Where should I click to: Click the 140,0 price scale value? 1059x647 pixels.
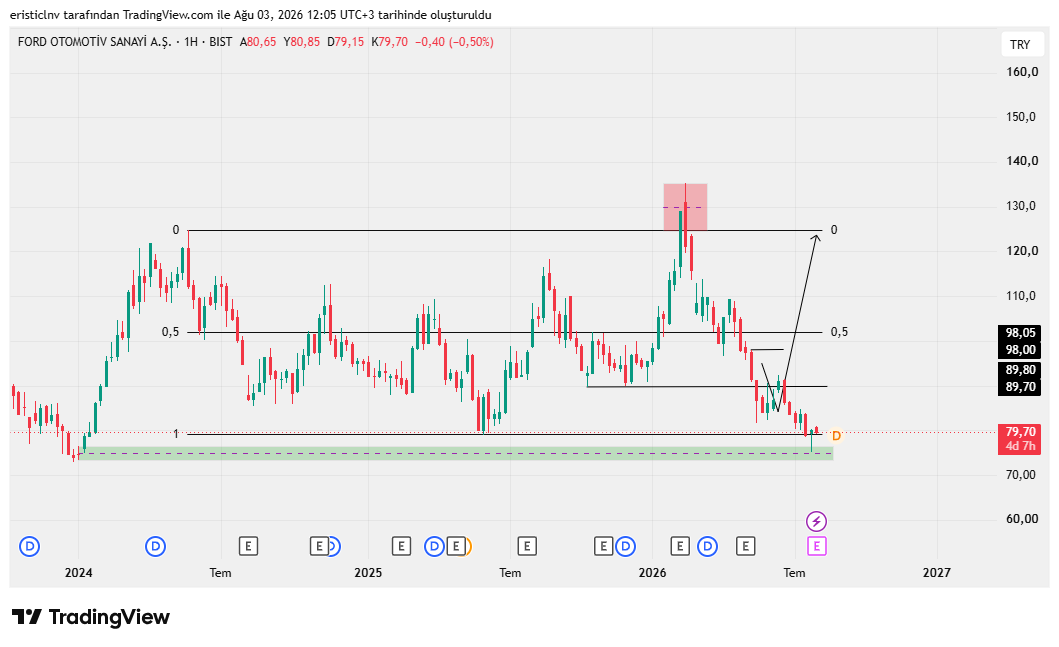[1021, 161]
